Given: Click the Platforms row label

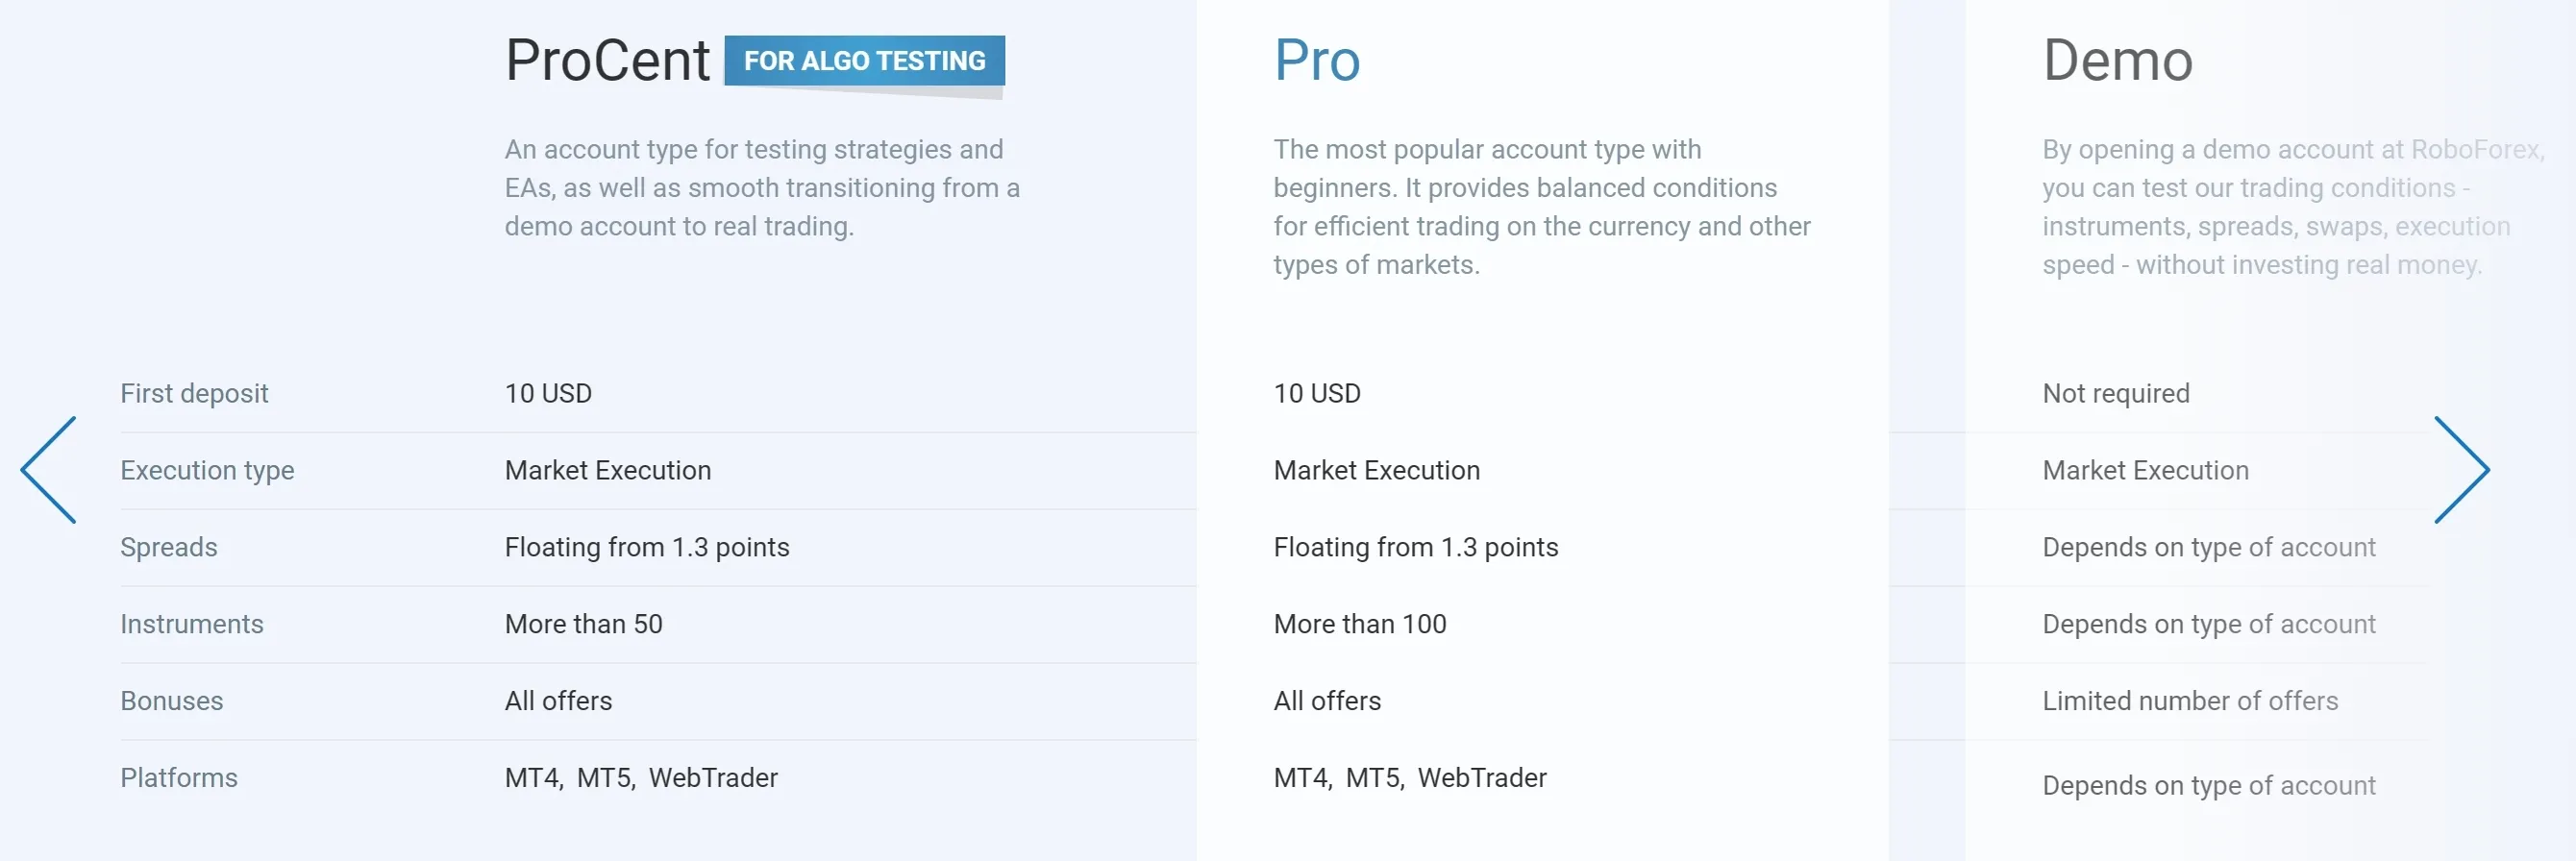Looking at the screenshot, I should pyautogui.click(x=179, y=778).
